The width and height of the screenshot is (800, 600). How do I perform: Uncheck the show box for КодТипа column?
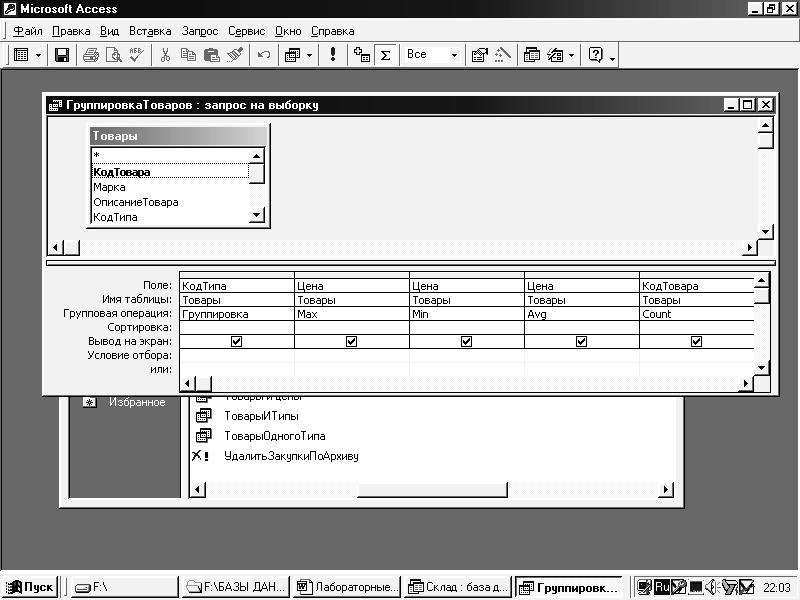pos(236,341)
